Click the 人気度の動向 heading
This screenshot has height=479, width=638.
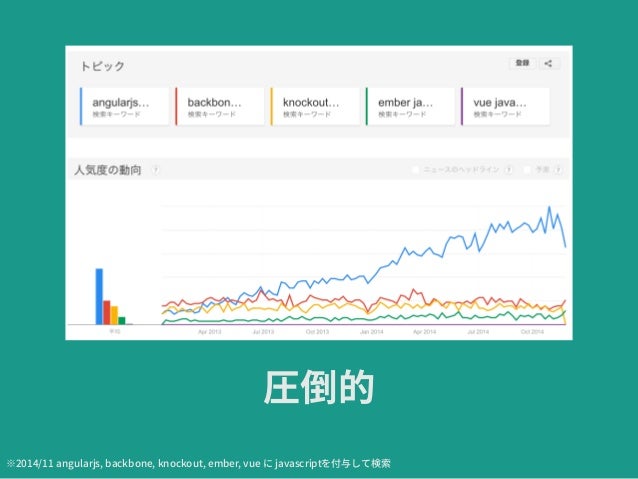(108, 170)
